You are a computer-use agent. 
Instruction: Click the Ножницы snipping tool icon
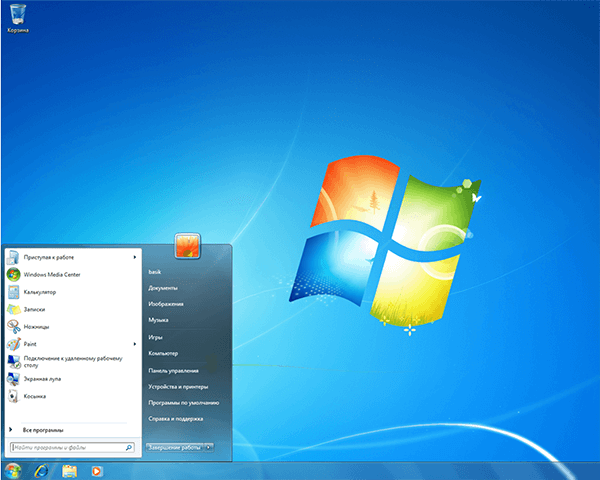tap(13, 327)
